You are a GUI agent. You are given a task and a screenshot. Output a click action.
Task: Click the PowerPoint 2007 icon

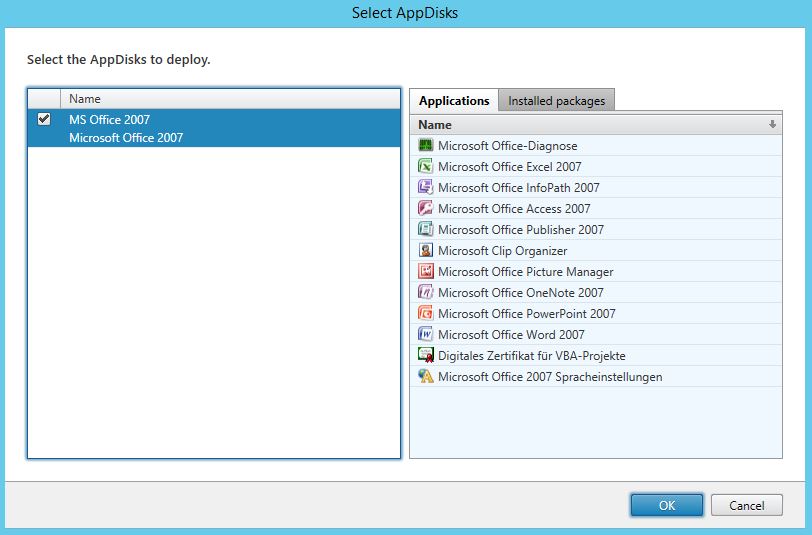(x=425, y=314)
